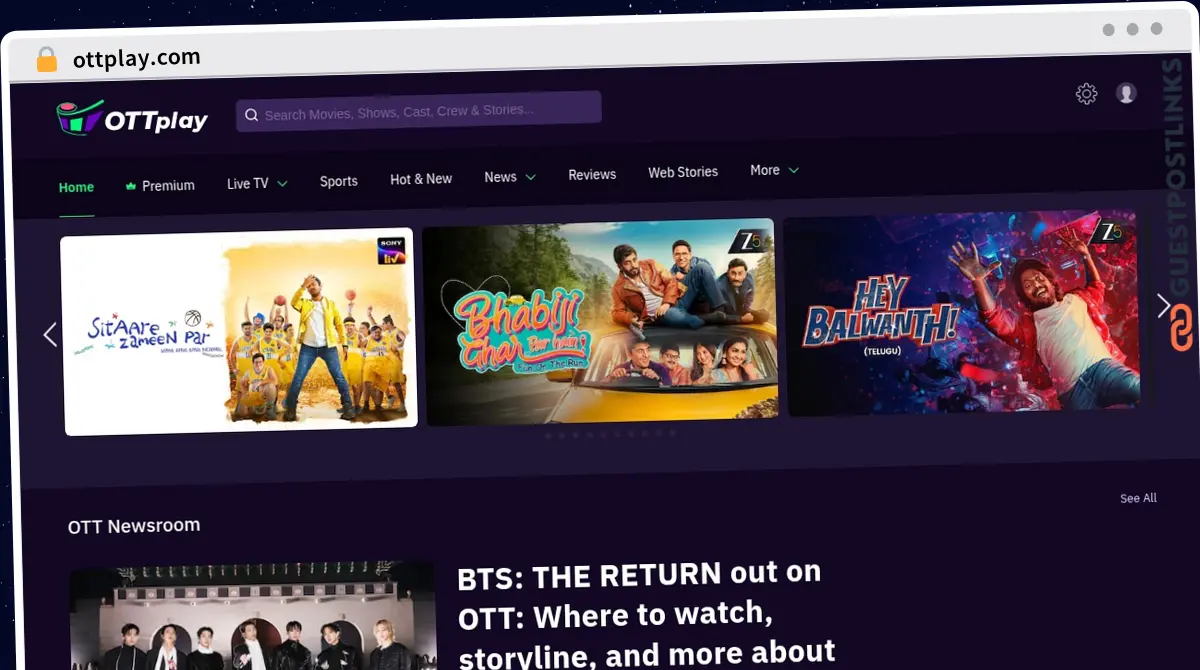Viewport: 1200px width, 670px height.
Task: Expand the More dropdown menu
Action: click(774, 170)
